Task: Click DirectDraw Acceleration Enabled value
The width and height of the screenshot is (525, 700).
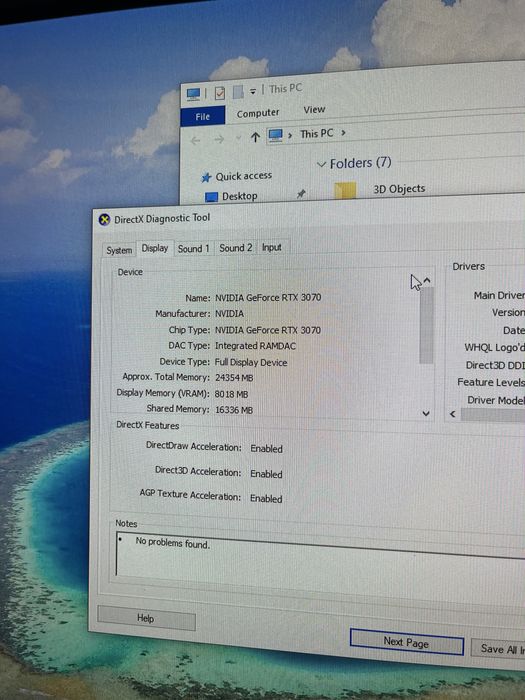Action: tap(267, 449)
